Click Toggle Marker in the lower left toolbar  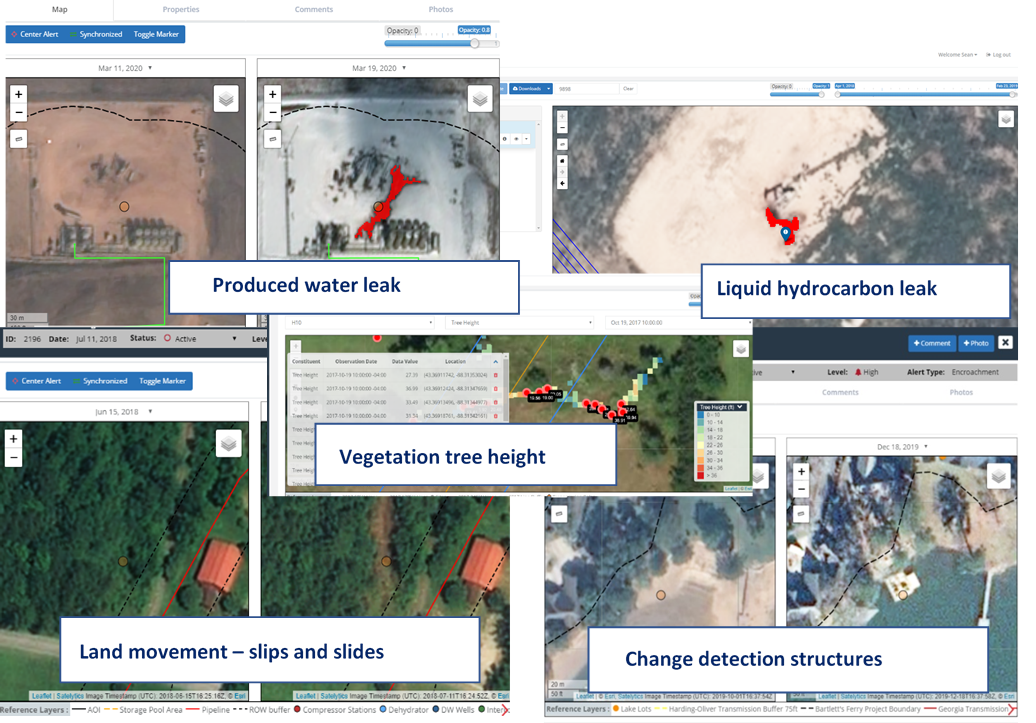pyautogui.click(x=163, y=381)
